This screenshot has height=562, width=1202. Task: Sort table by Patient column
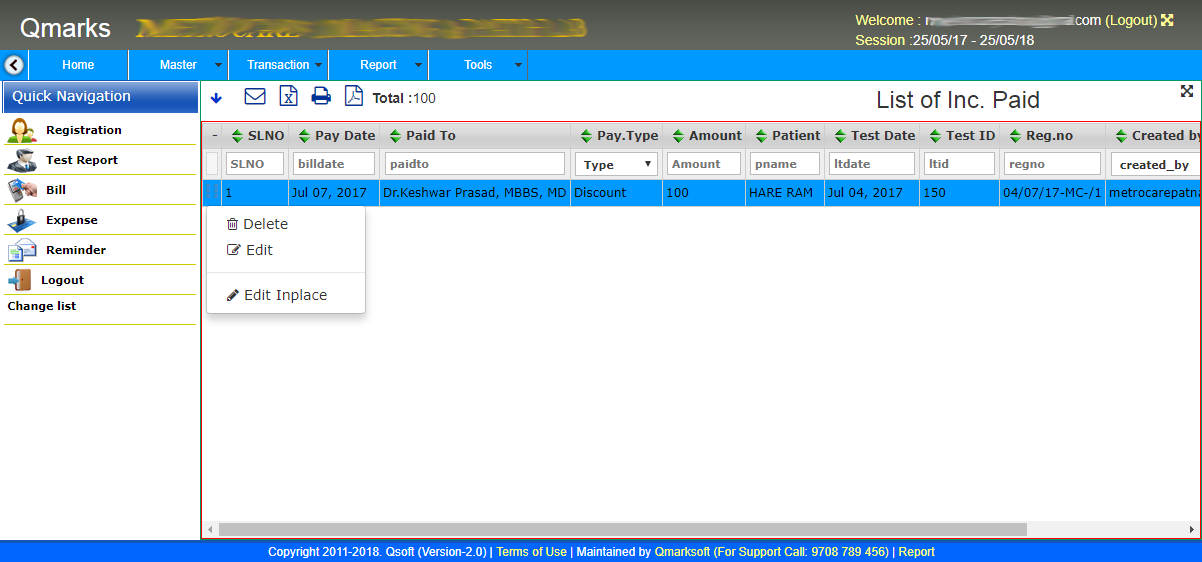pyautogui.click(x=786, y=136)
